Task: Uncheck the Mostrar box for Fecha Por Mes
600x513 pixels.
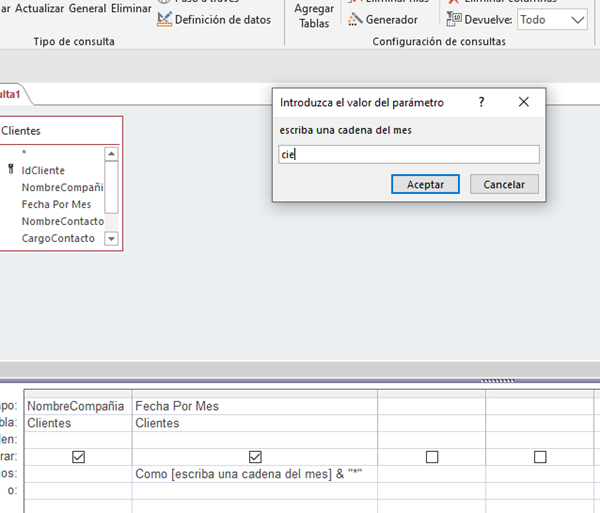Action: (x=255, y=457)
